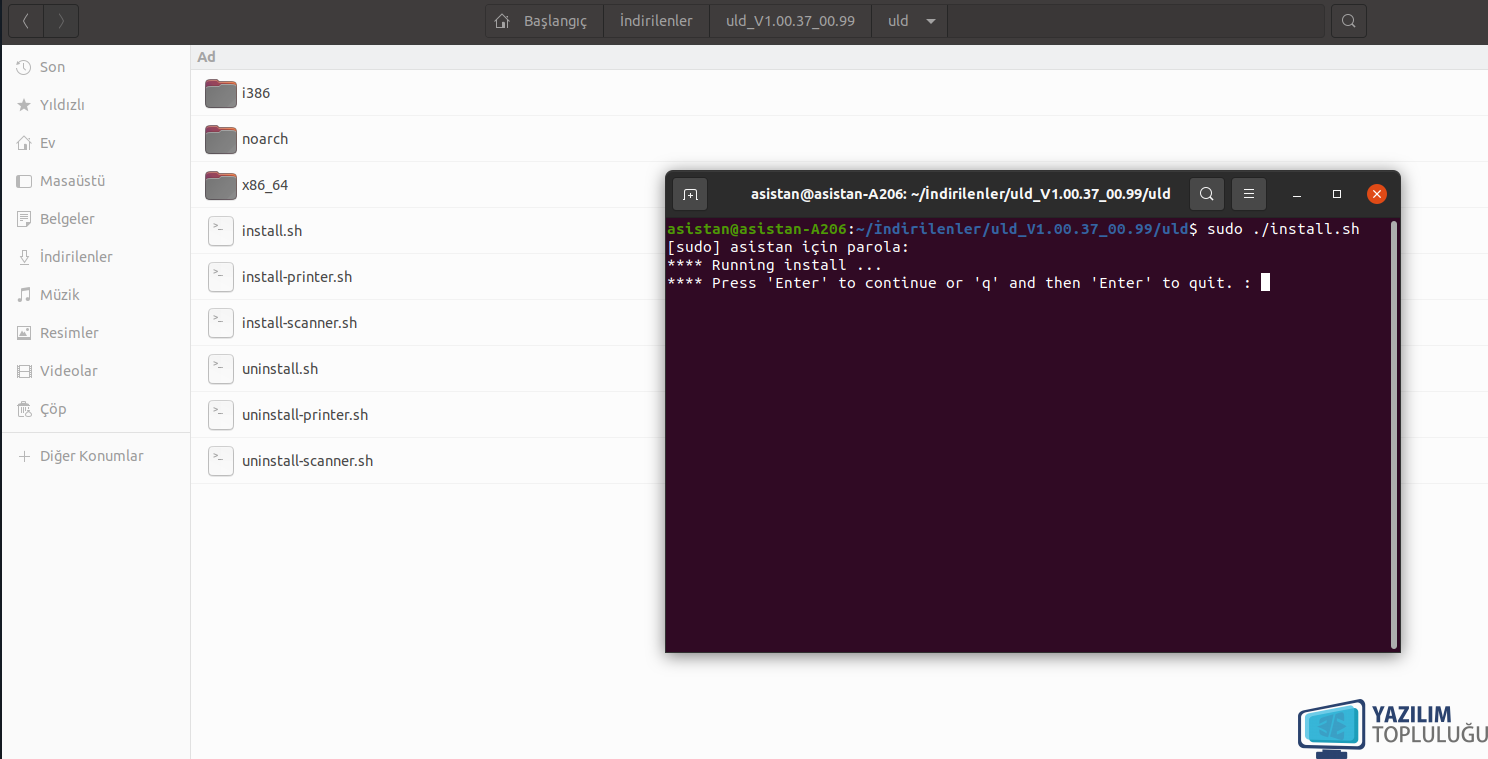The image size is (1488, 759).
Task: Open the noarch folder icon
Action: click(221, 139)
